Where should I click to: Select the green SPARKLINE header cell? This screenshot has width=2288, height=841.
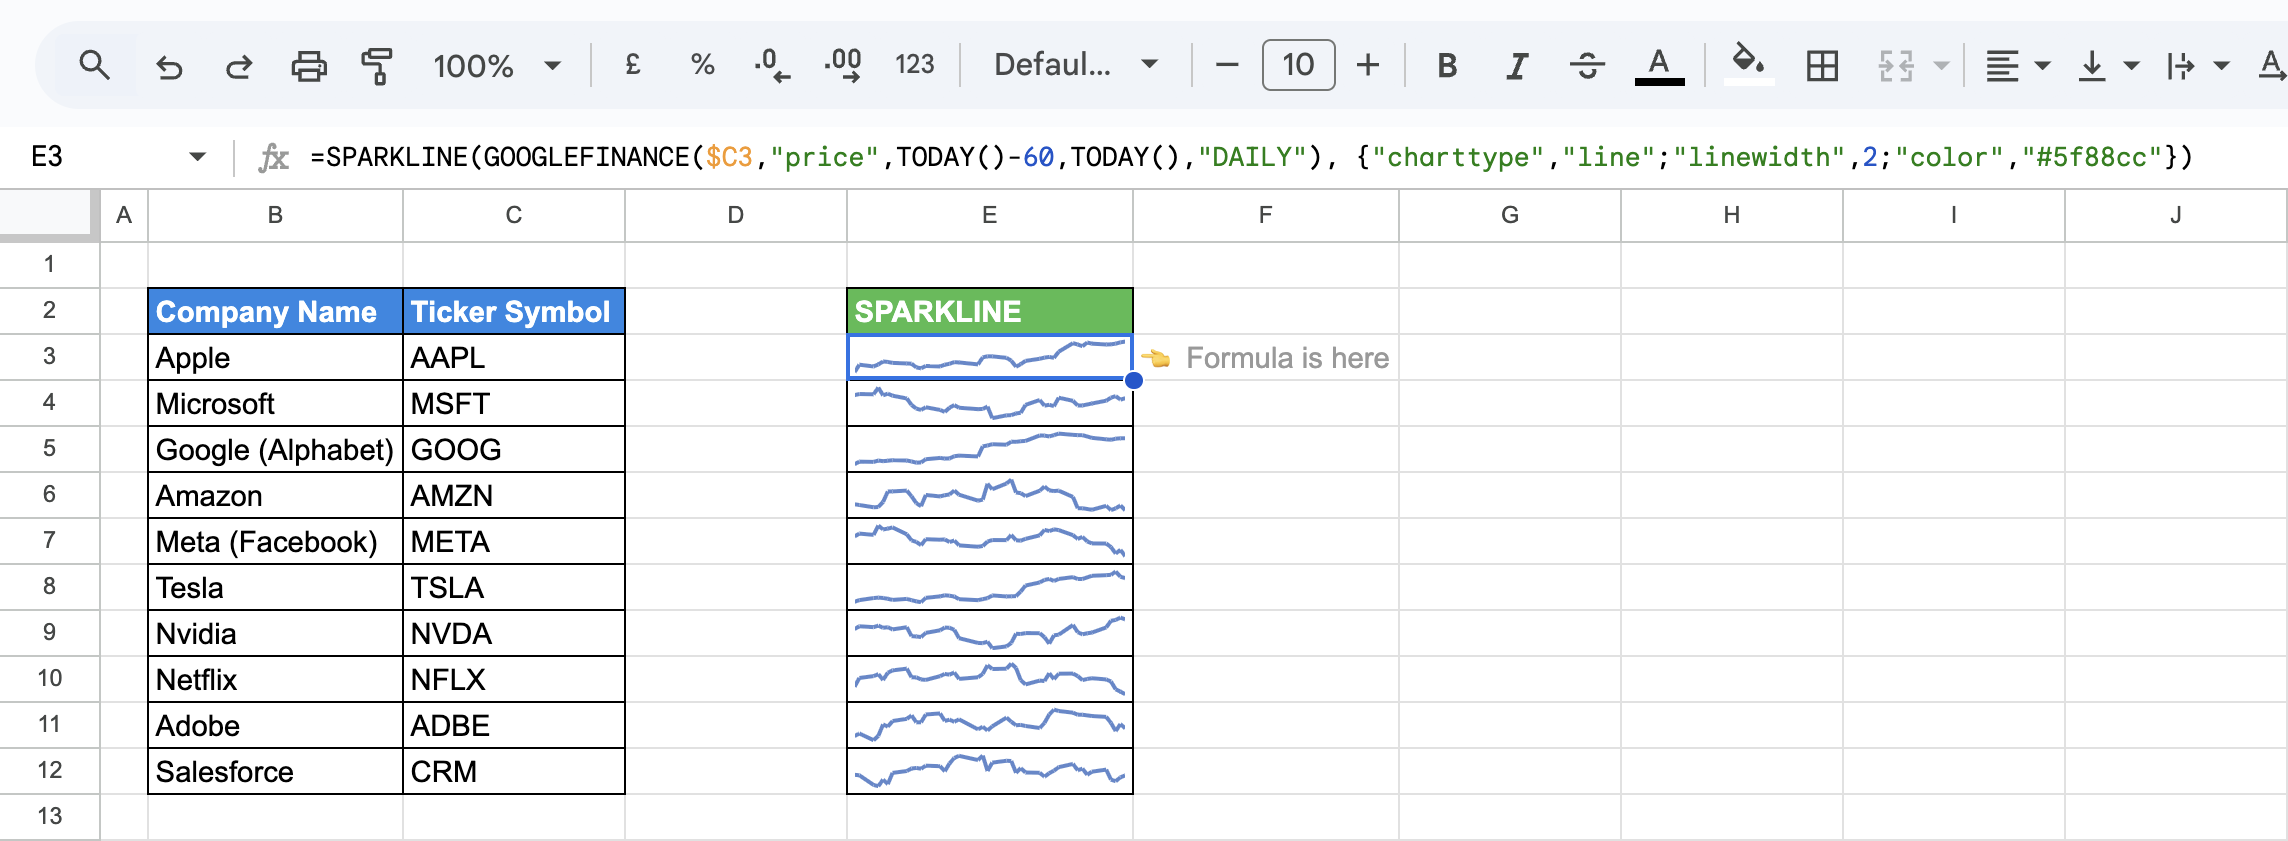[989, 311]
